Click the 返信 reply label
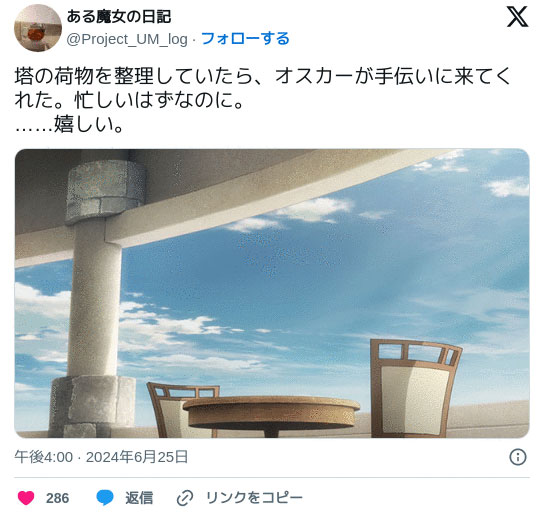This screenshot has width=544, height=512. [139, 498]
